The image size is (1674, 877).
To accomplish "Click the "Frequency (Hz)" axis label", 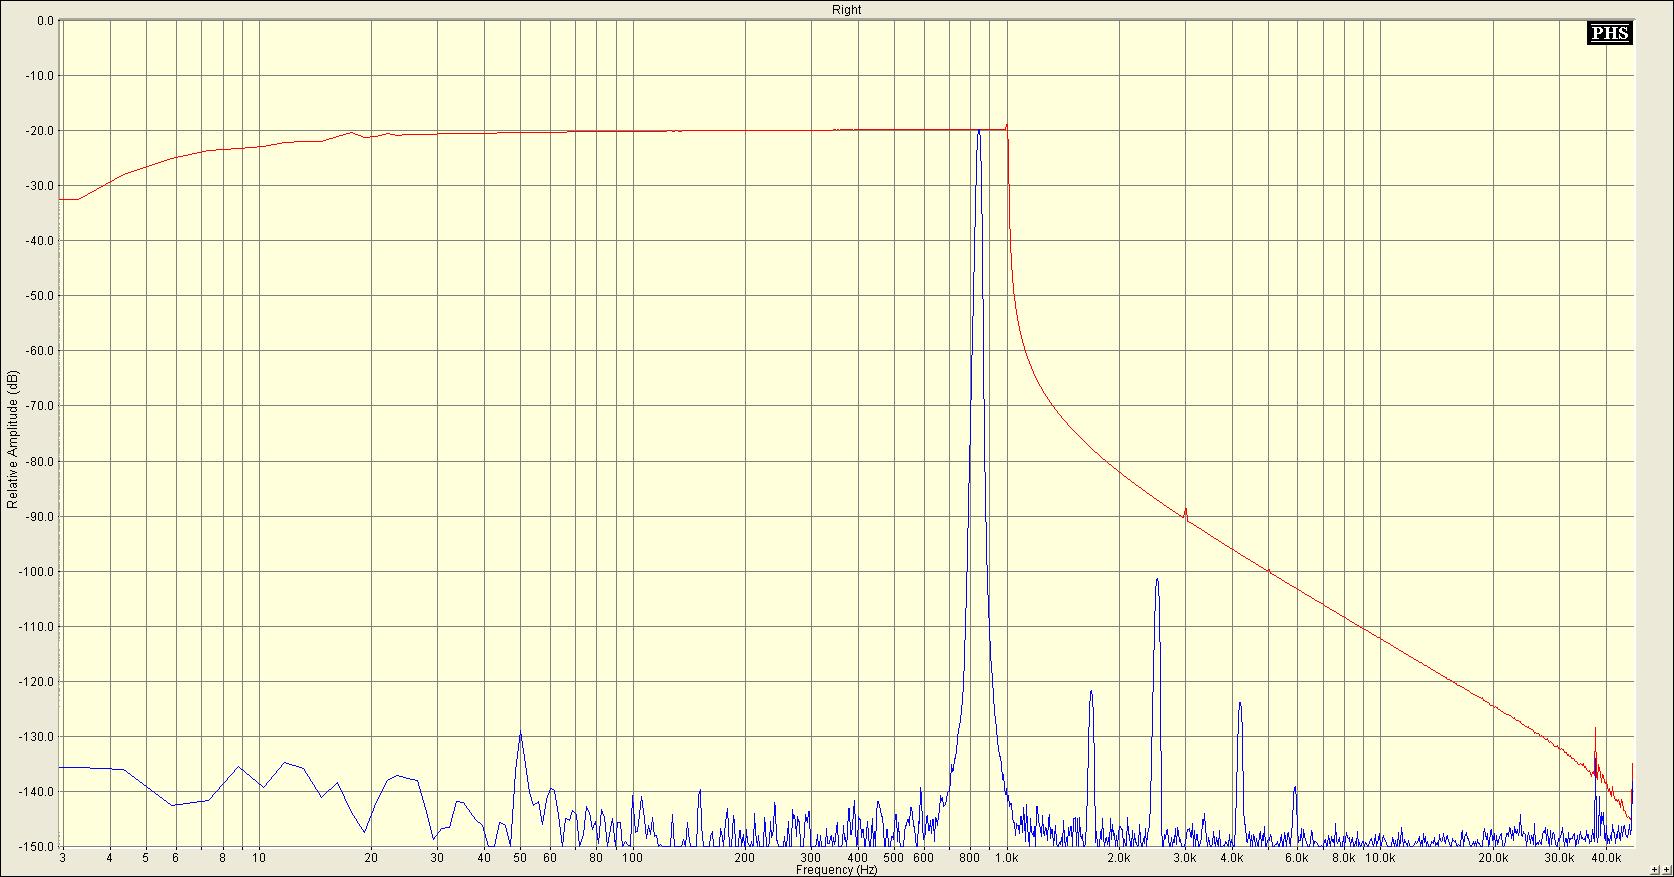I will click(836, 870).
